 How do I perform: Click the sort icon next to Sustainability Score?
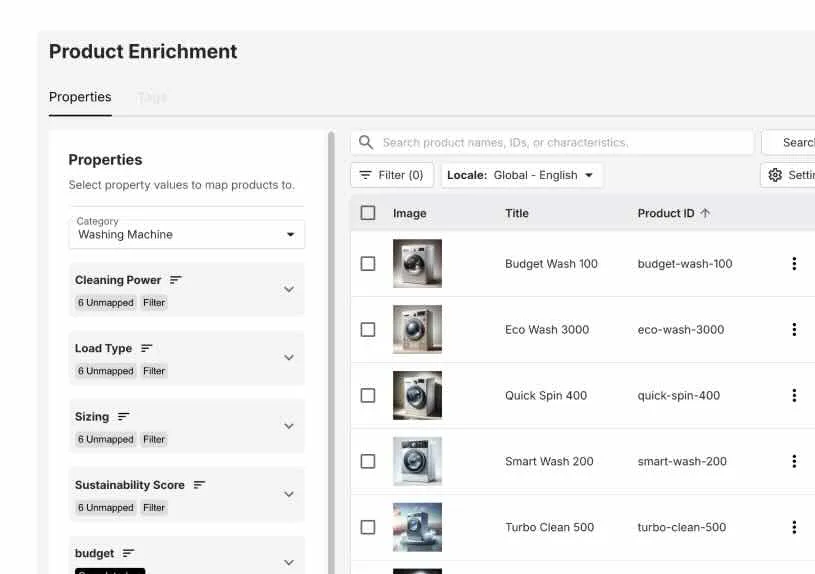pyautogui.click(x=199, y=485)
